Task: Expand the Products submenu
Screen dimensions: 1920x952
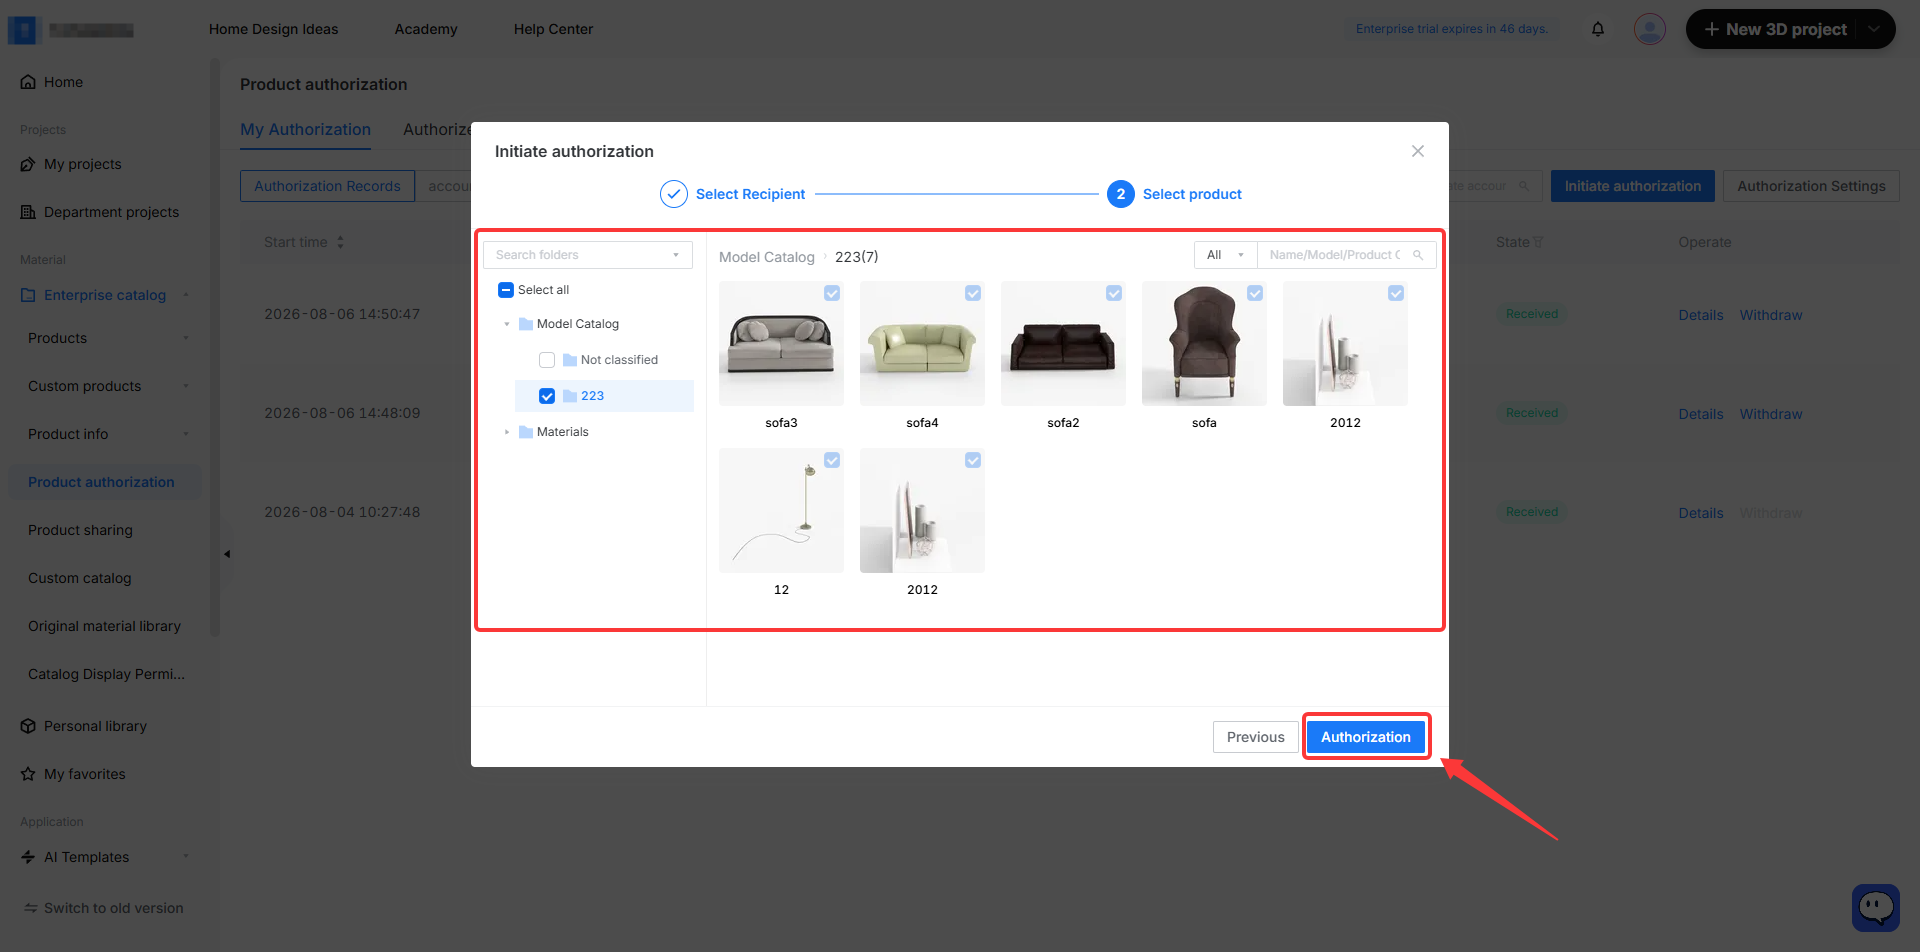Action: 186,338
